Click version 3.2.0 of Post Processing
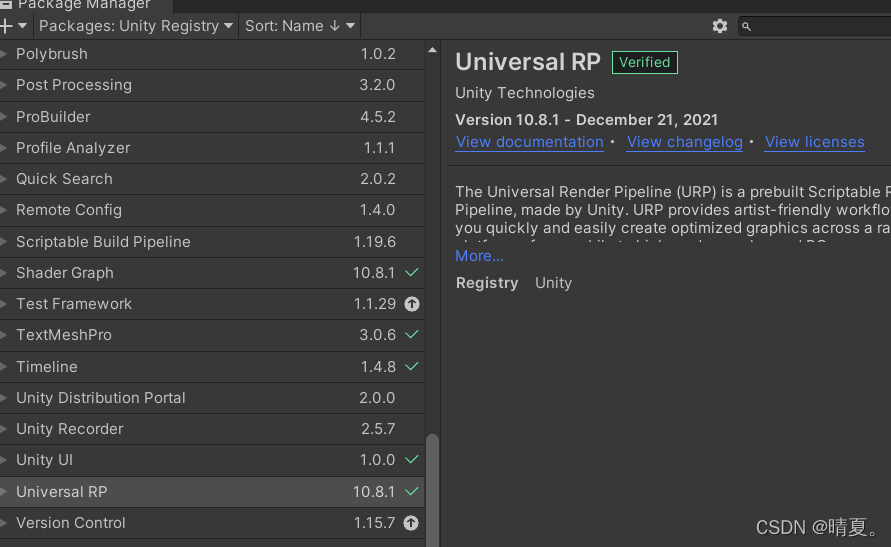This screenshot has height=547, width=891. pos(377,85)
